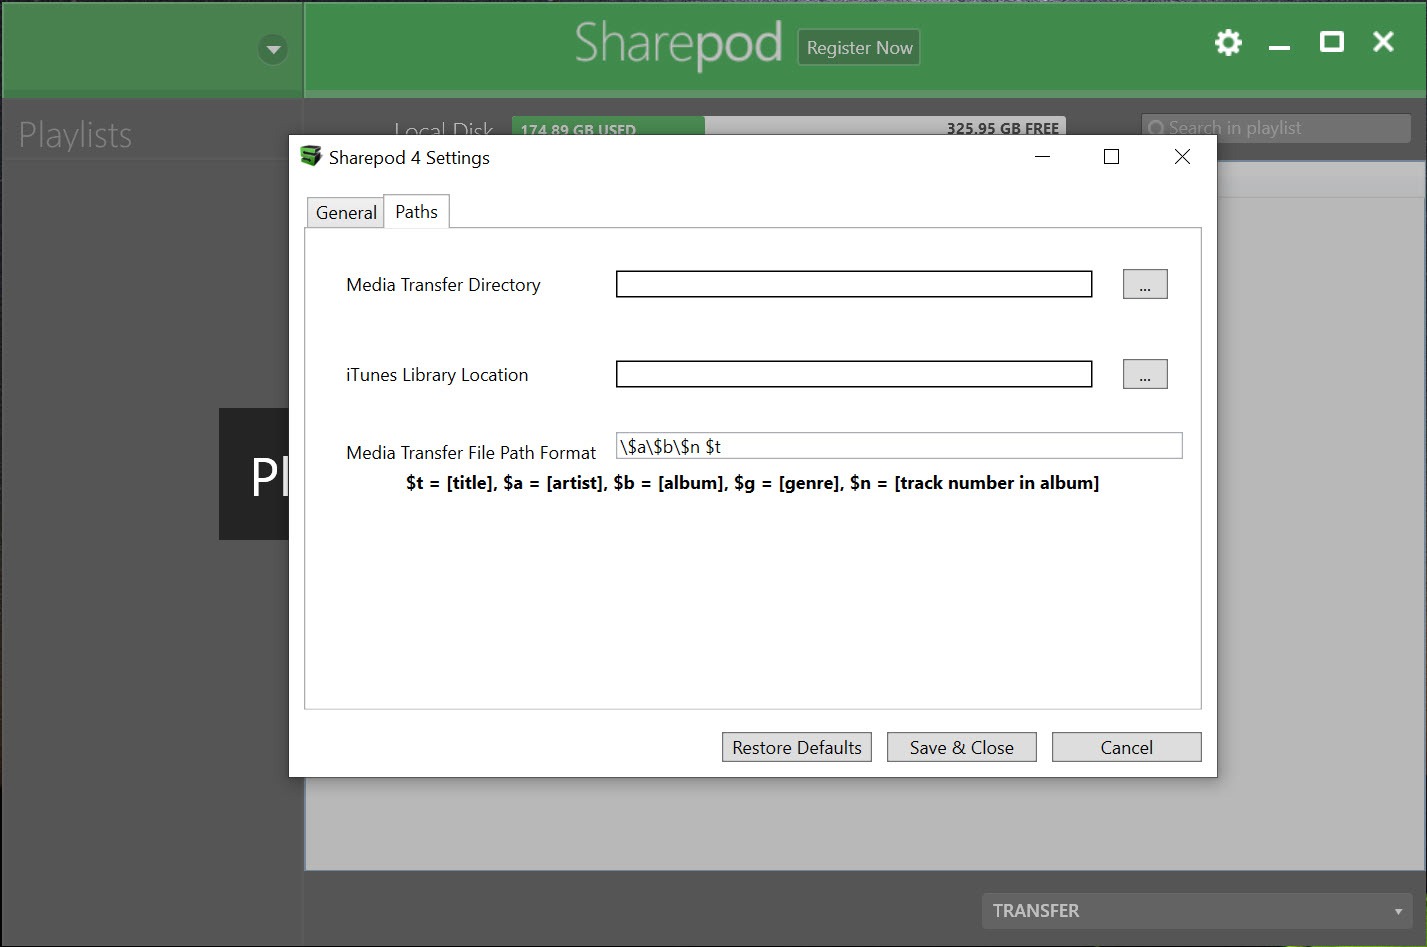The height and width of the screenshot is (947, 1427).
Task: Click the Media Transfer File Path Format label
Action: click(471, 453)
